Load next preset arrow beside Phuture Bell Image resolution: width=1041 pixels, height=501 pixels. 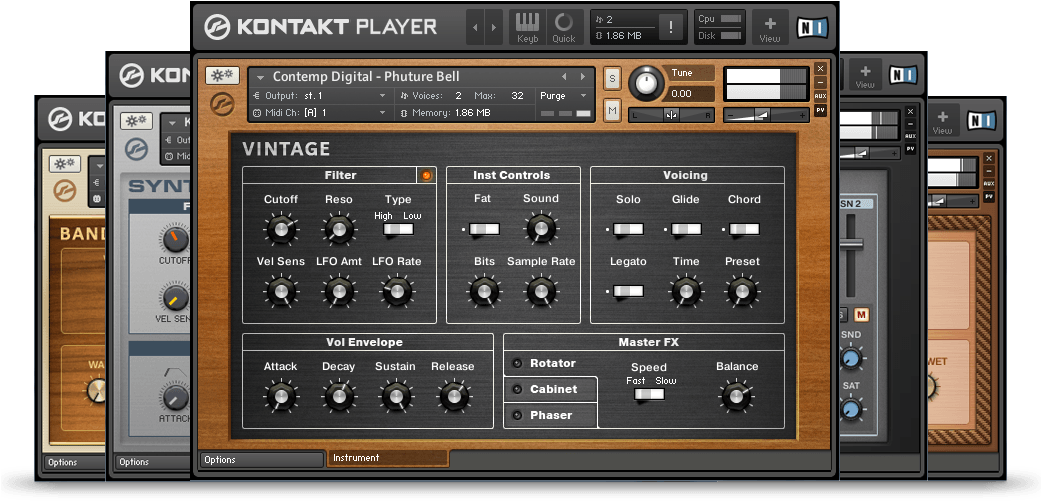583,76
